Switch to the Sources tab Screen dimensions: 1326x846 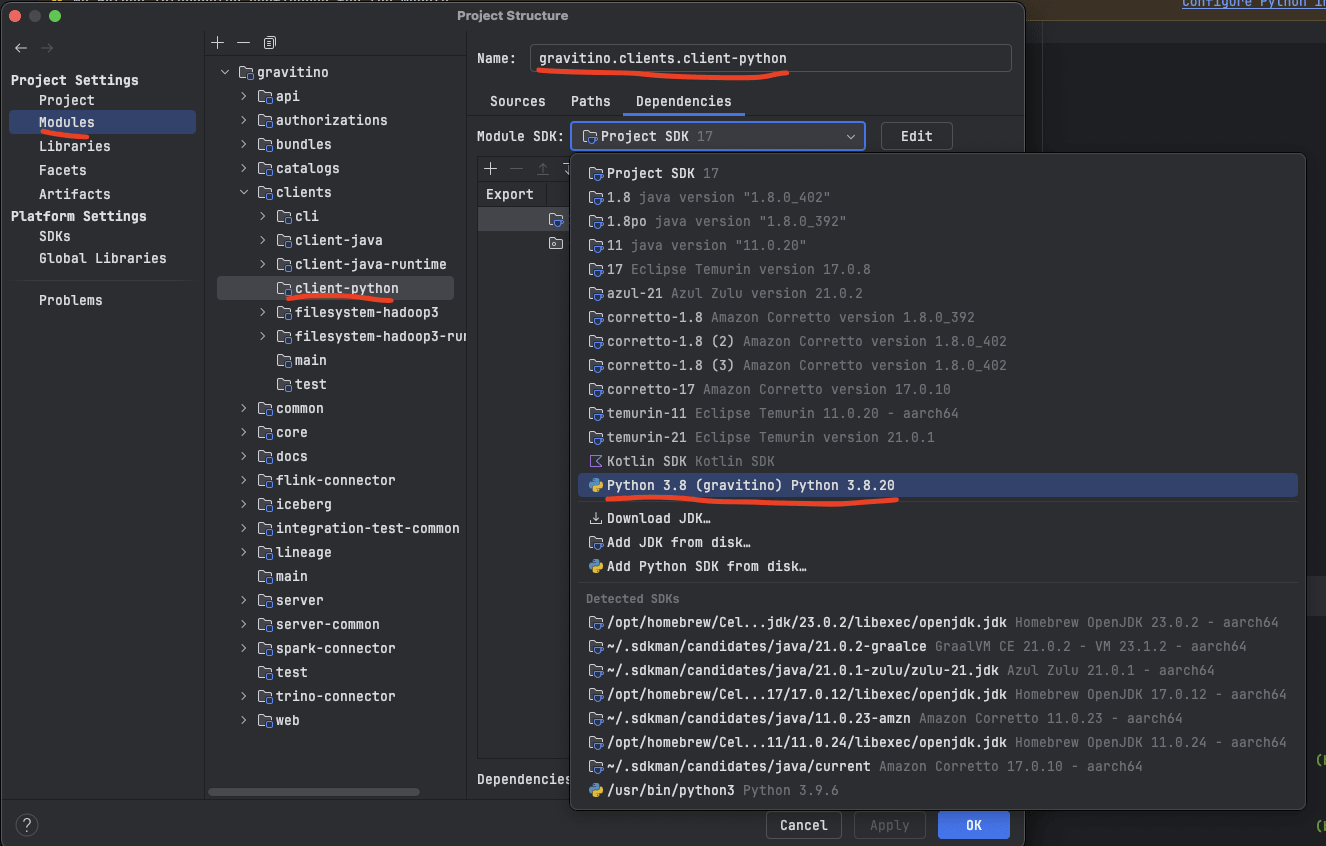(517, 101)
